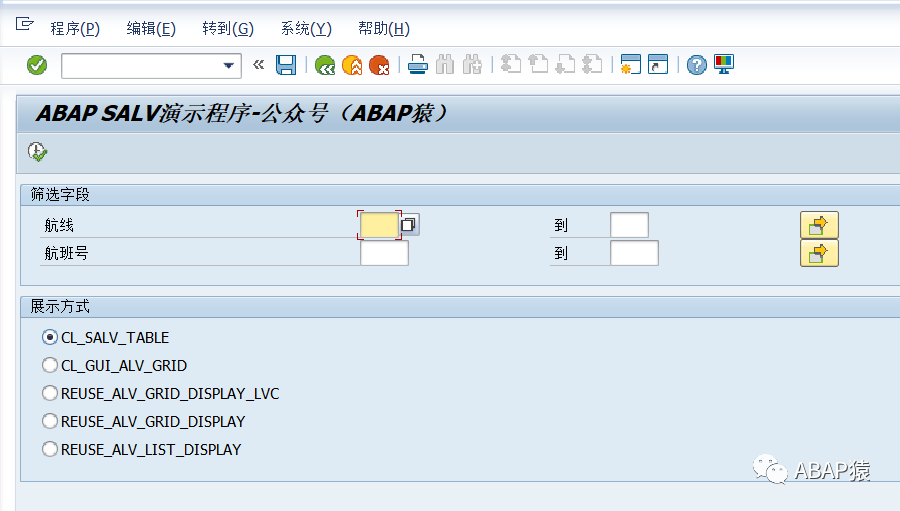Select the REUSE_ALV_LIST_DISPLAY radio button
Screen dimensions: 900x511
[x=50, y=449]
